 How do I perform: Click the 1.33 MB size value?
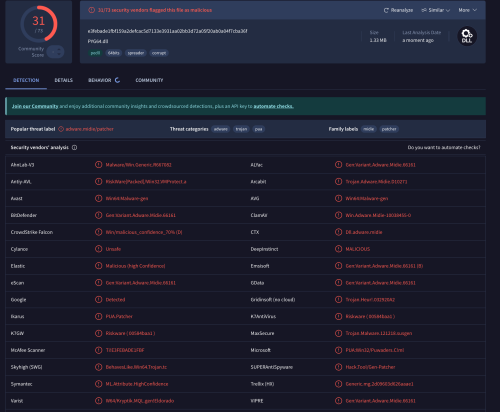(378, 40)
